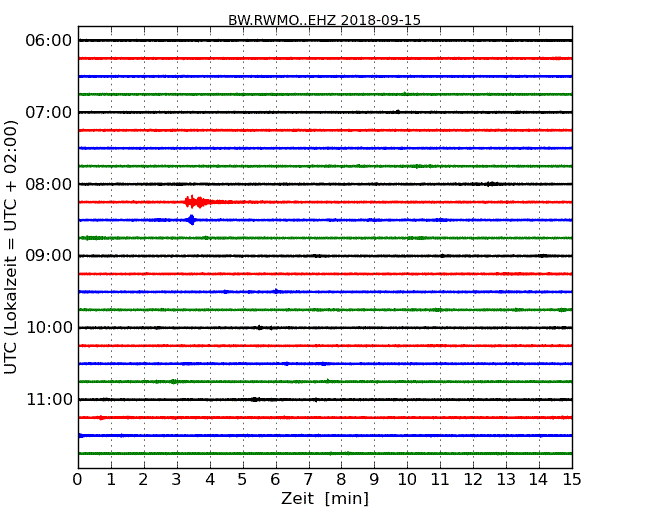Select the 10:00 time tick label
This screenshot has width=650, height=520.
click(x=49, y=328)
